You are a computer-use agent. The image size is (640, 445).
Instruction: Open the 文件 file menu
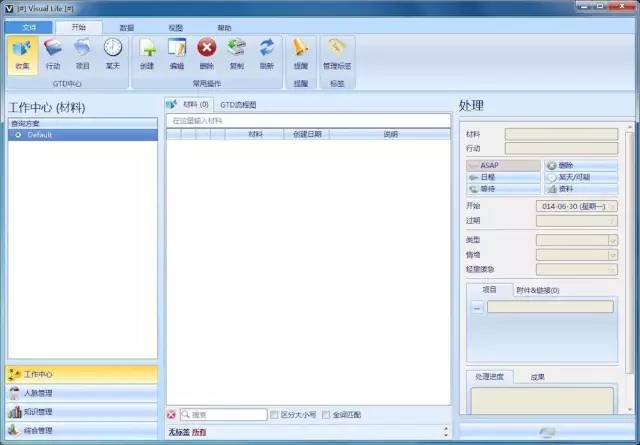pos(29,27)
